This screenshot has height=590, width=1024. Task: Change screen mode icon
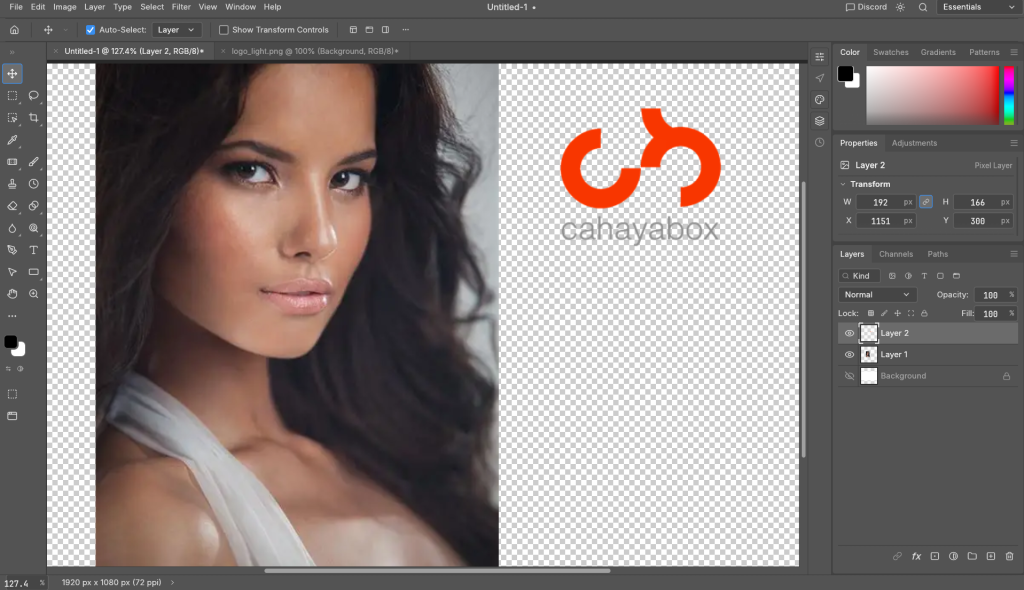pyautogui.click(x=12, y=416)
